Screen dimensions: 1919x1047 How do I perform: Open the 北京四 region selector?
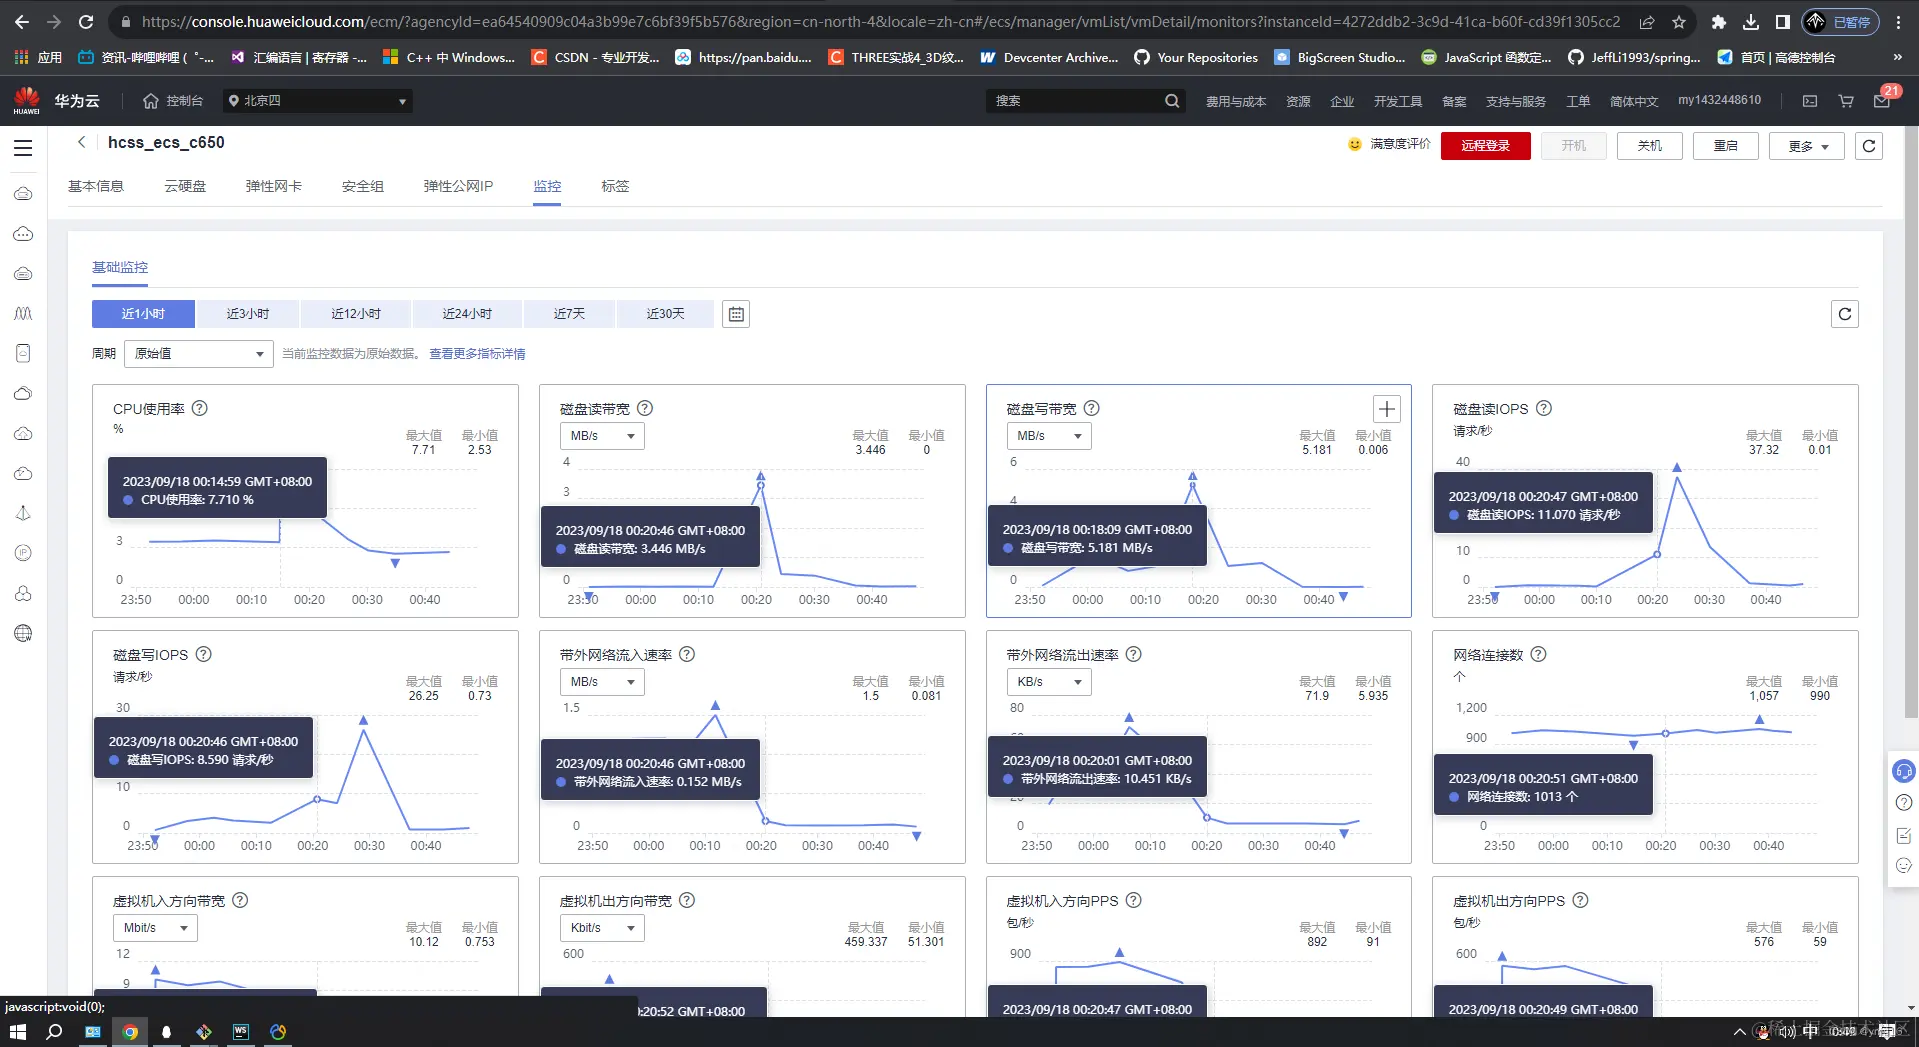click(x=318, y=101)
